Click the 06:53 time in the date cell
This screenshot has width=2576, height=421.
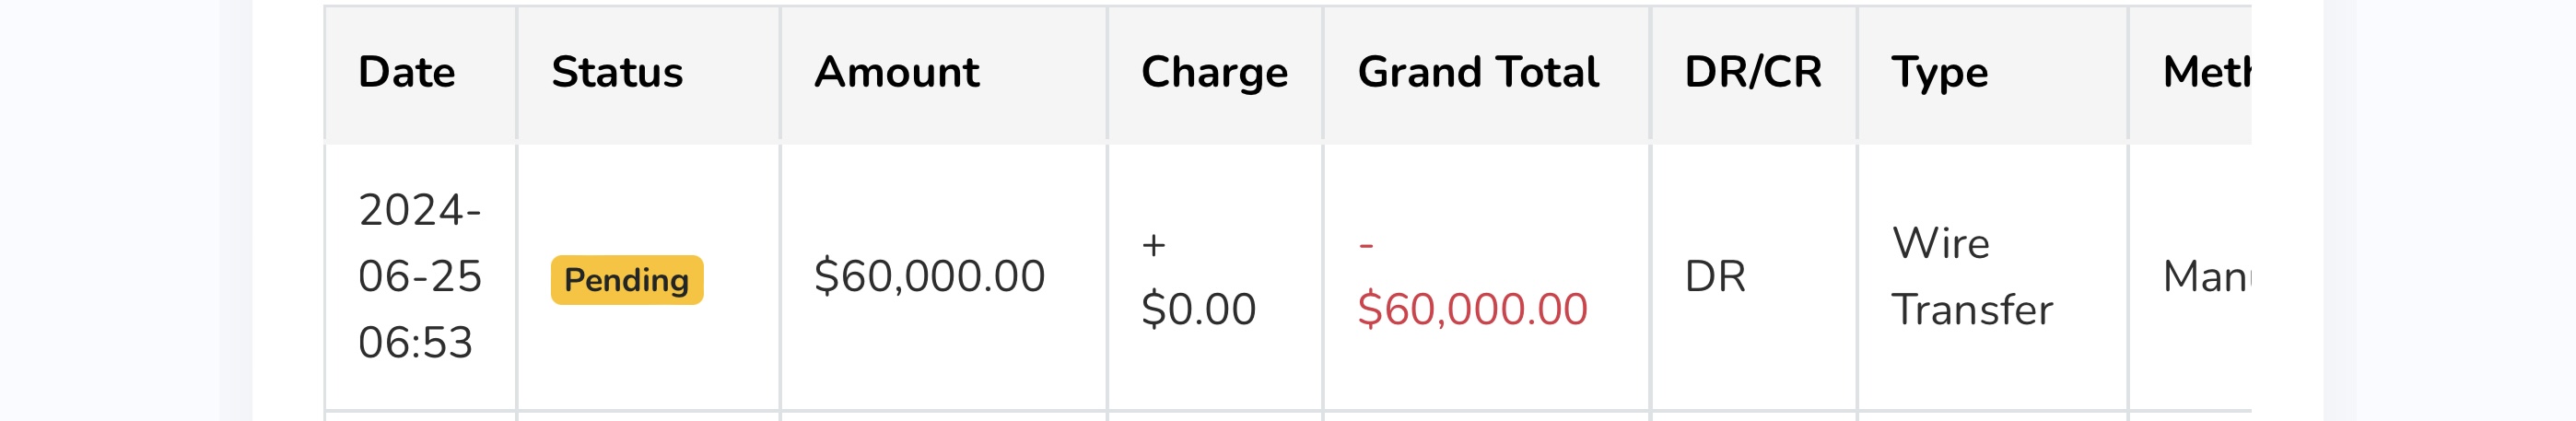(415, 342)
